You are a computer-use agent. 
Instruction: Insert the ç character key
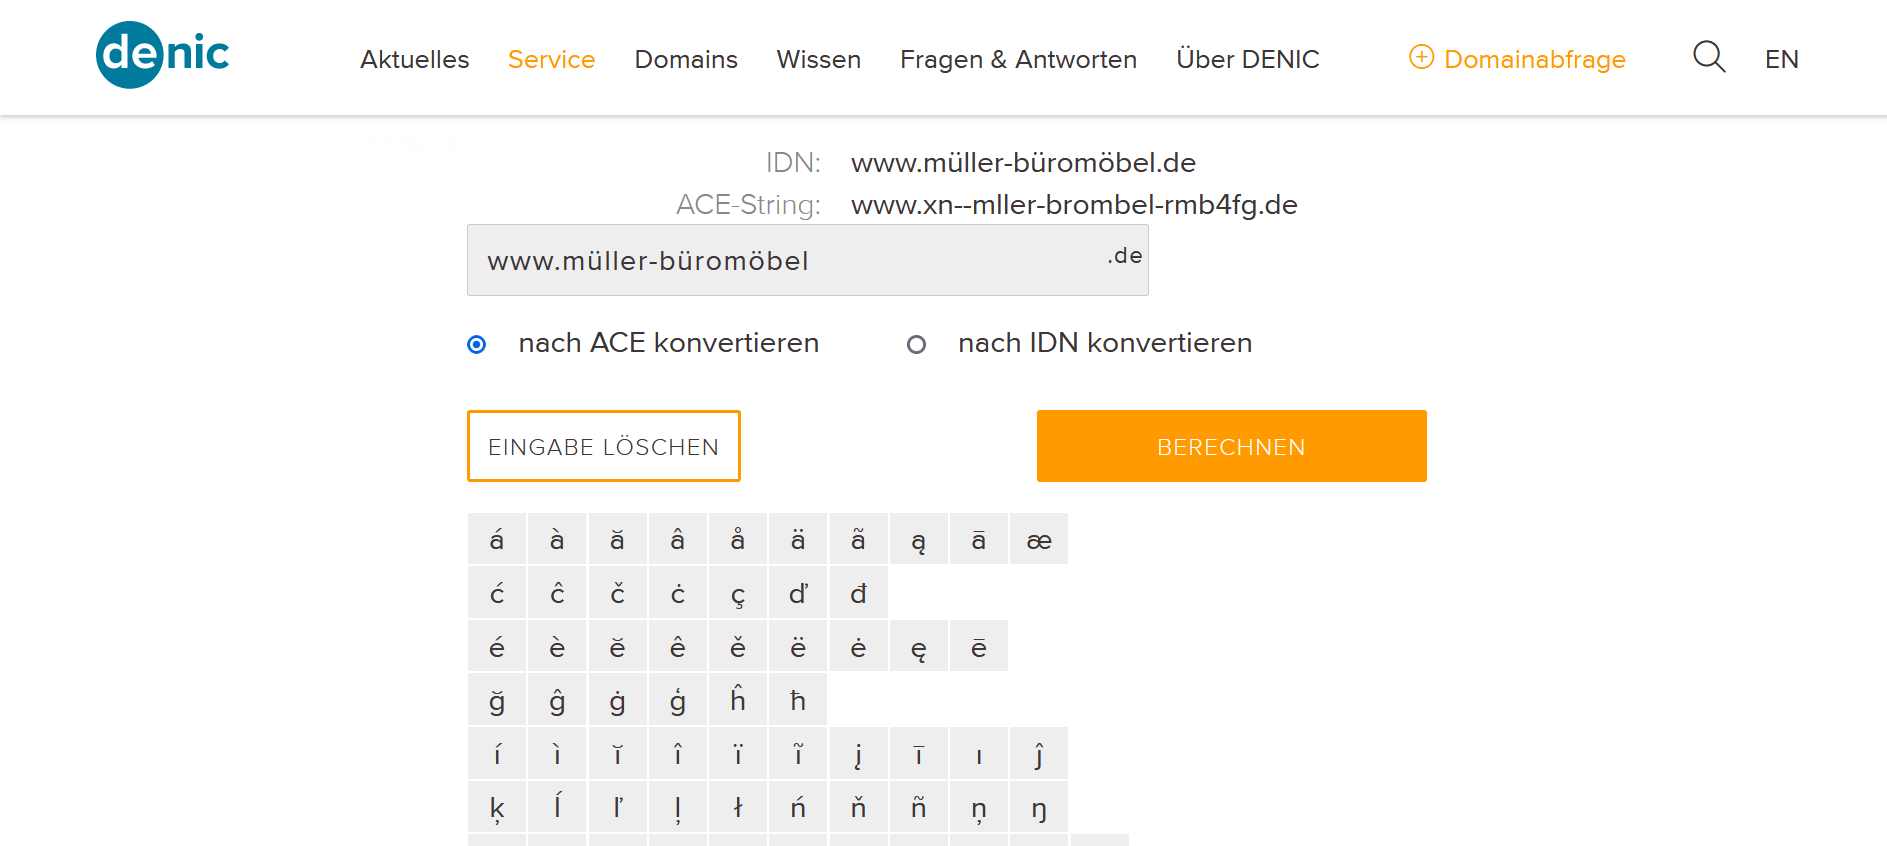(x=738, y=594)
